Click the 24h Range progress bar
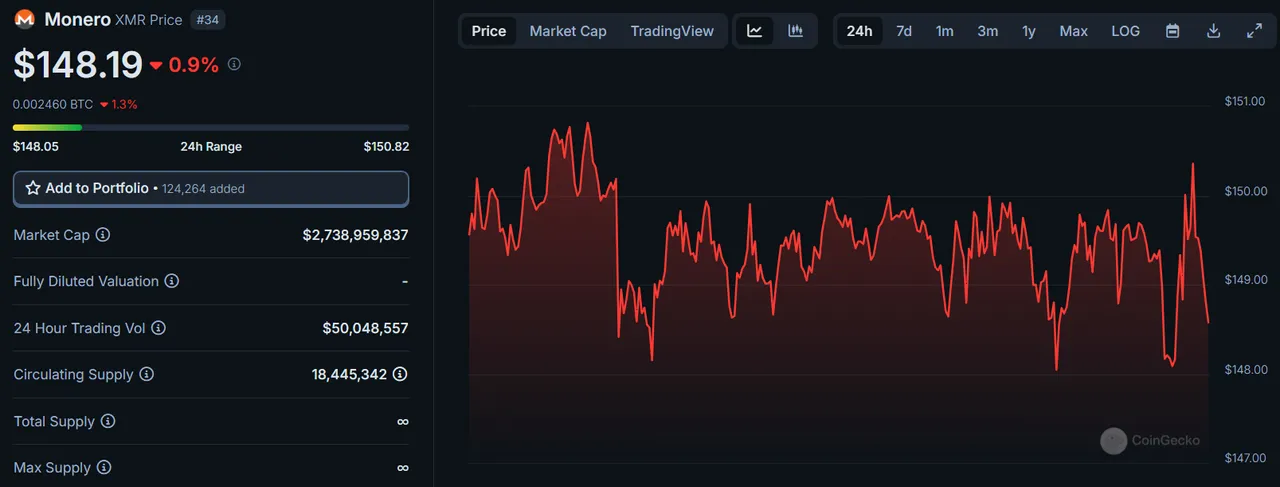 click(x=211, y=127)
